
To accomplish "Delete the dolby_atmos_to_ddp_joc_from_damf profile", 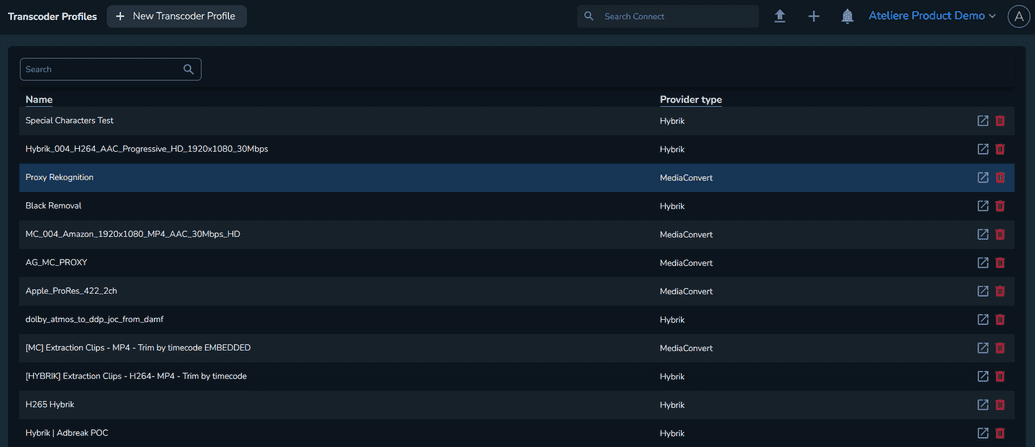I will tap(1000, 320).
